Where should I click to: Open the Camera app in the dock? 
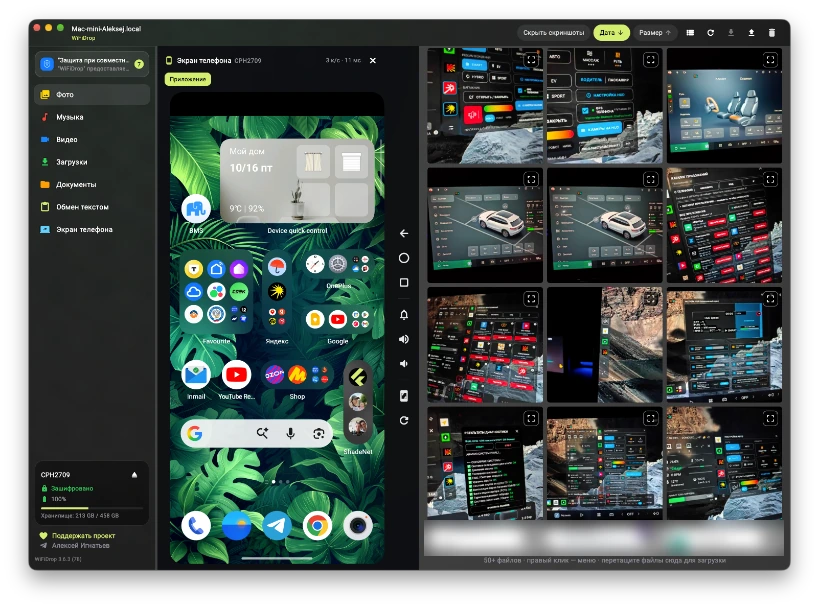(x=358, y=525)
